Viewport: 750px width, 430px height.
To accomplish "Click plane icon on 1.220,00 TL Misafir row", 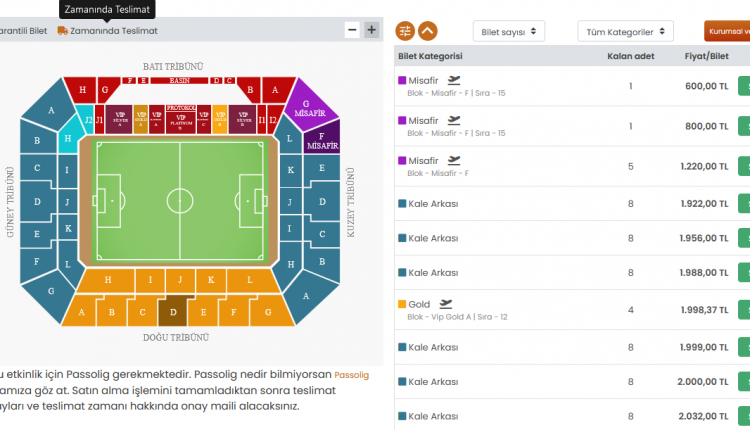I will pyautogui.click(x=455, y=159).
